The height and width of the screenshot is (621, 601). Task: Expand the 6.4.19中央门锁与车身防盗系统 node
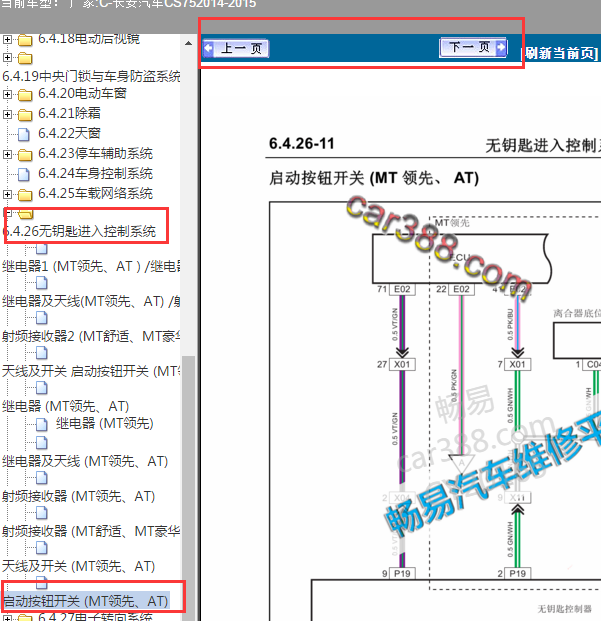click(7, 58)
